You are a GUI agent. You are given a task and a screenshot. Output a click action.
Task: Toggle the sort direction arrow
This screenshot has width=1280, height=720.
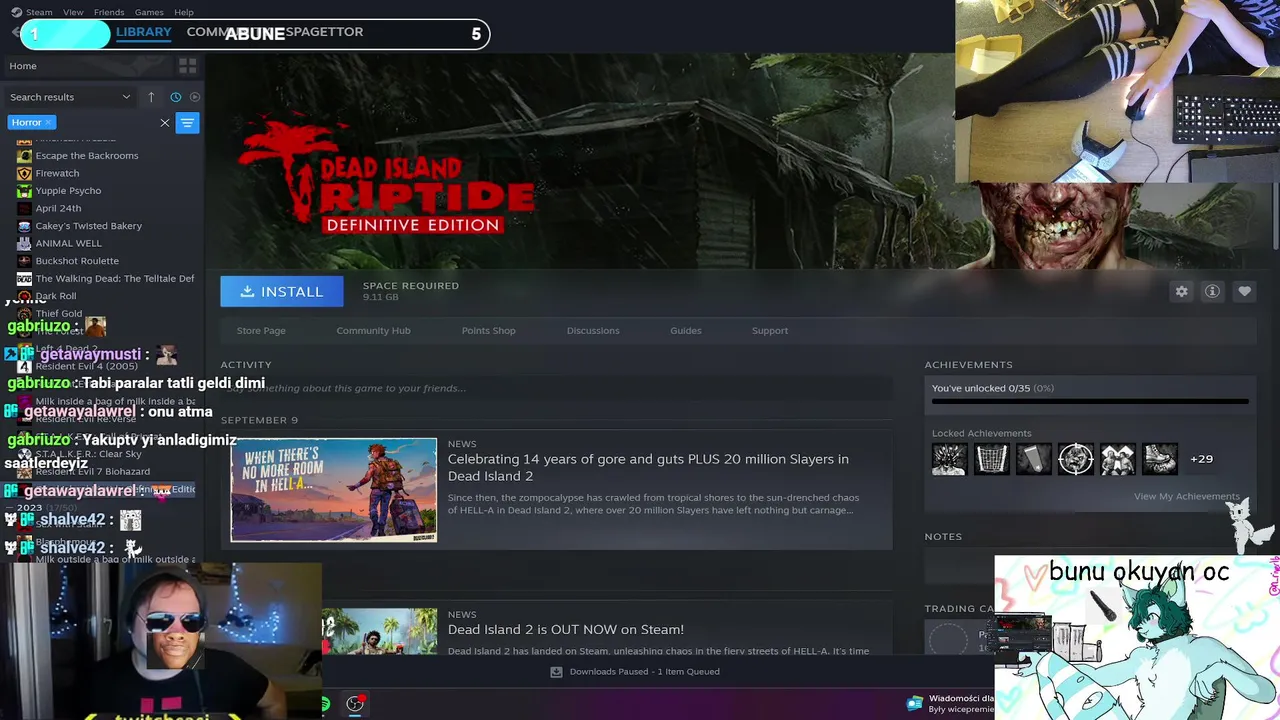[151, 97]
